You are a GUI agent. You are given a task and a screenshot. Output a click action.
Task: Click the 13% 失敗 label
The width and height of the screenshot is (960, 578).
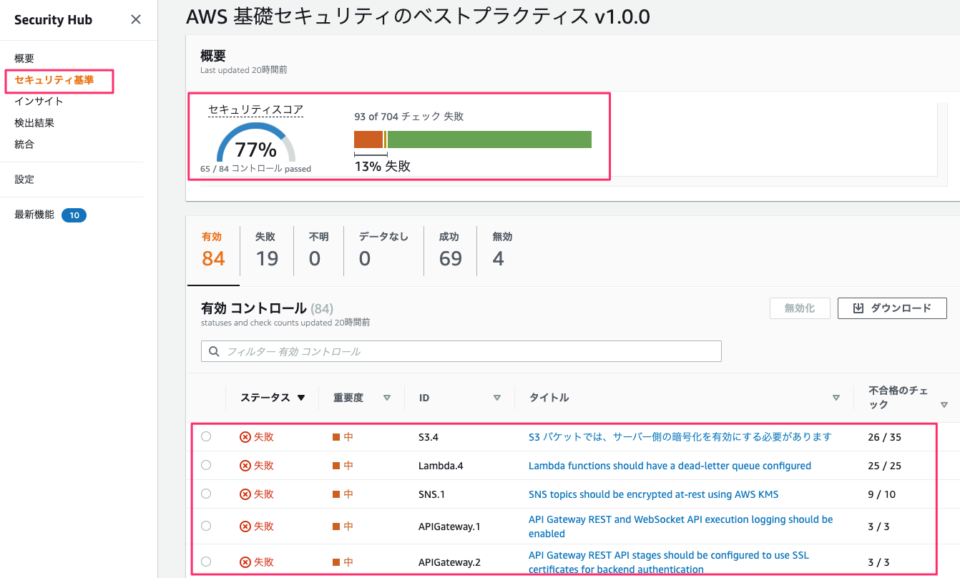383,166
